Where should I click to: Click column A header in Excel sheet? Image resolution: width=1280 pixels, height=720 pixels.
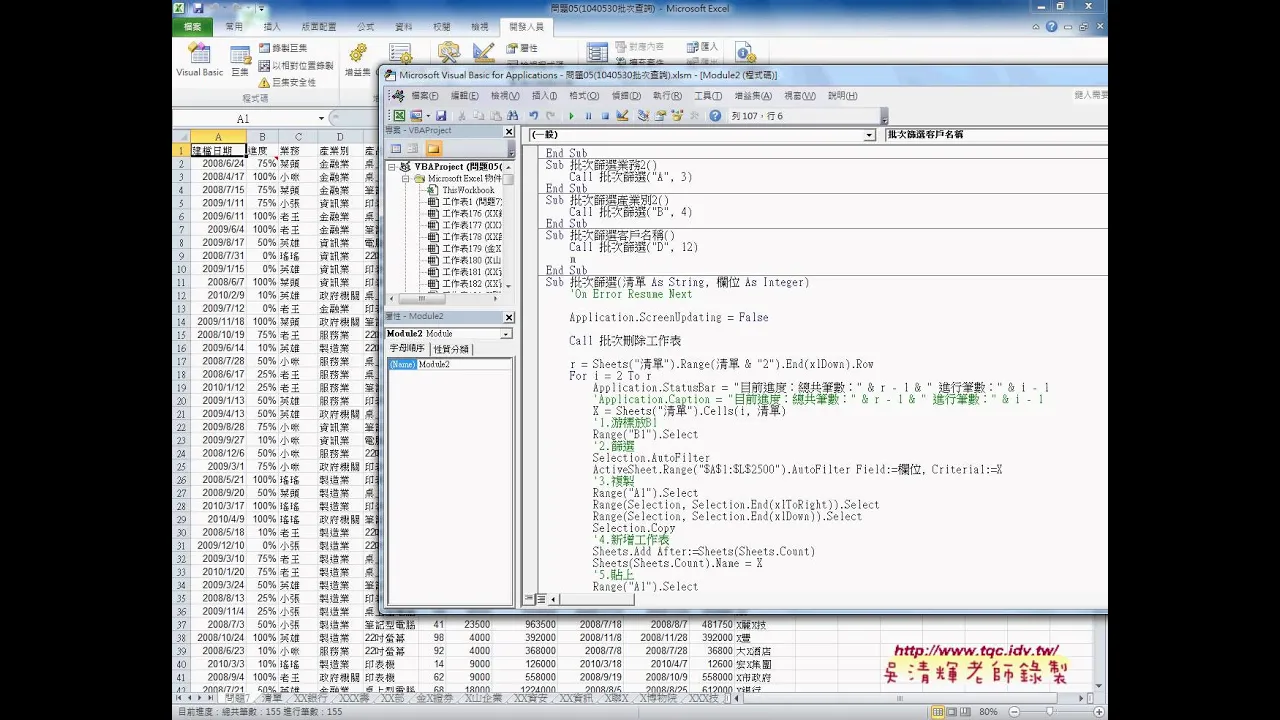[217, 137]
